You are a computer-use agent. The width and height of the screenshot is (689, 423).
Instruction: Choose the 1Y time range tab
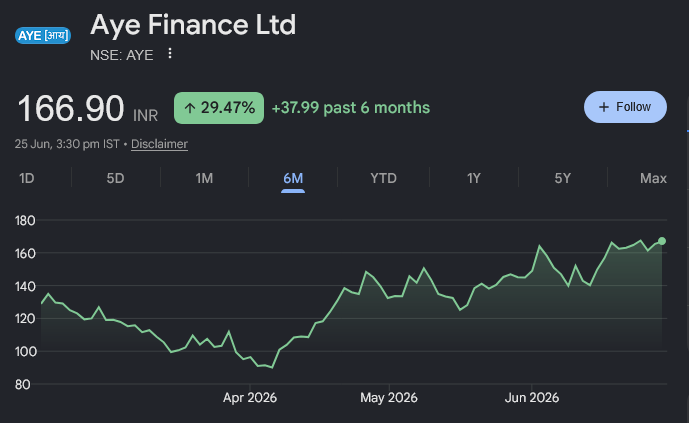[473, 178]
